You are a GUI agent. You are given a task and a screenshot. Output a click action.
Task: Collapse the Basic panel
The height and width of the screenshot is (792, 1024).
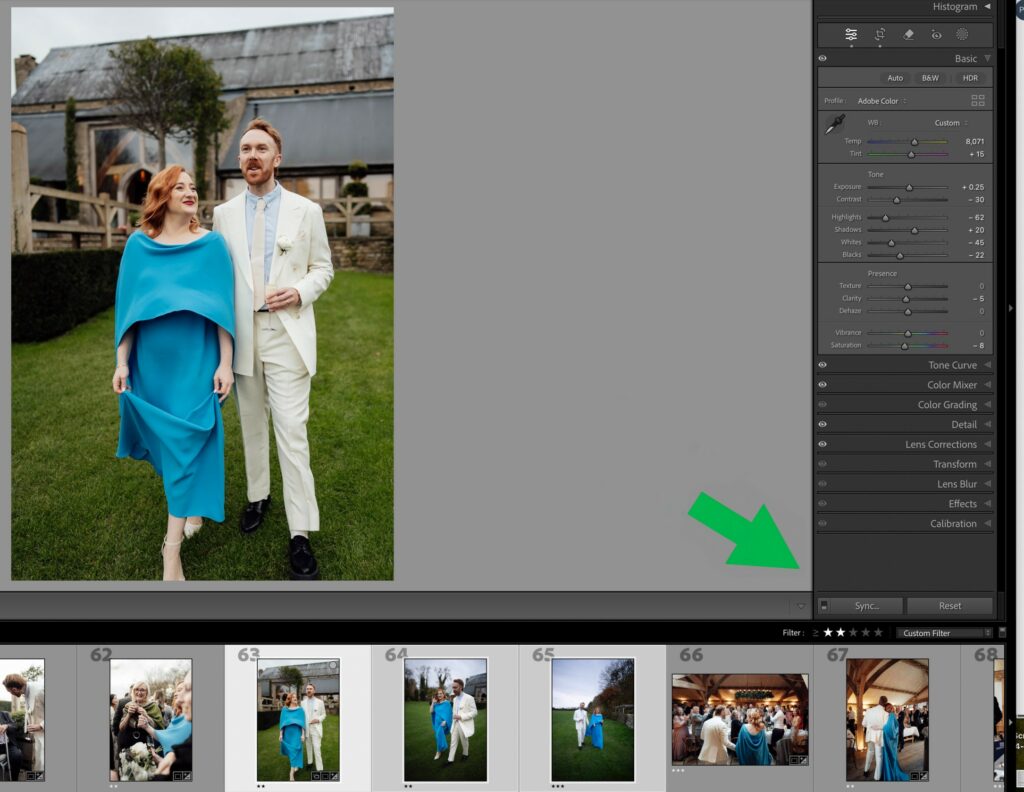click(988, 58)
